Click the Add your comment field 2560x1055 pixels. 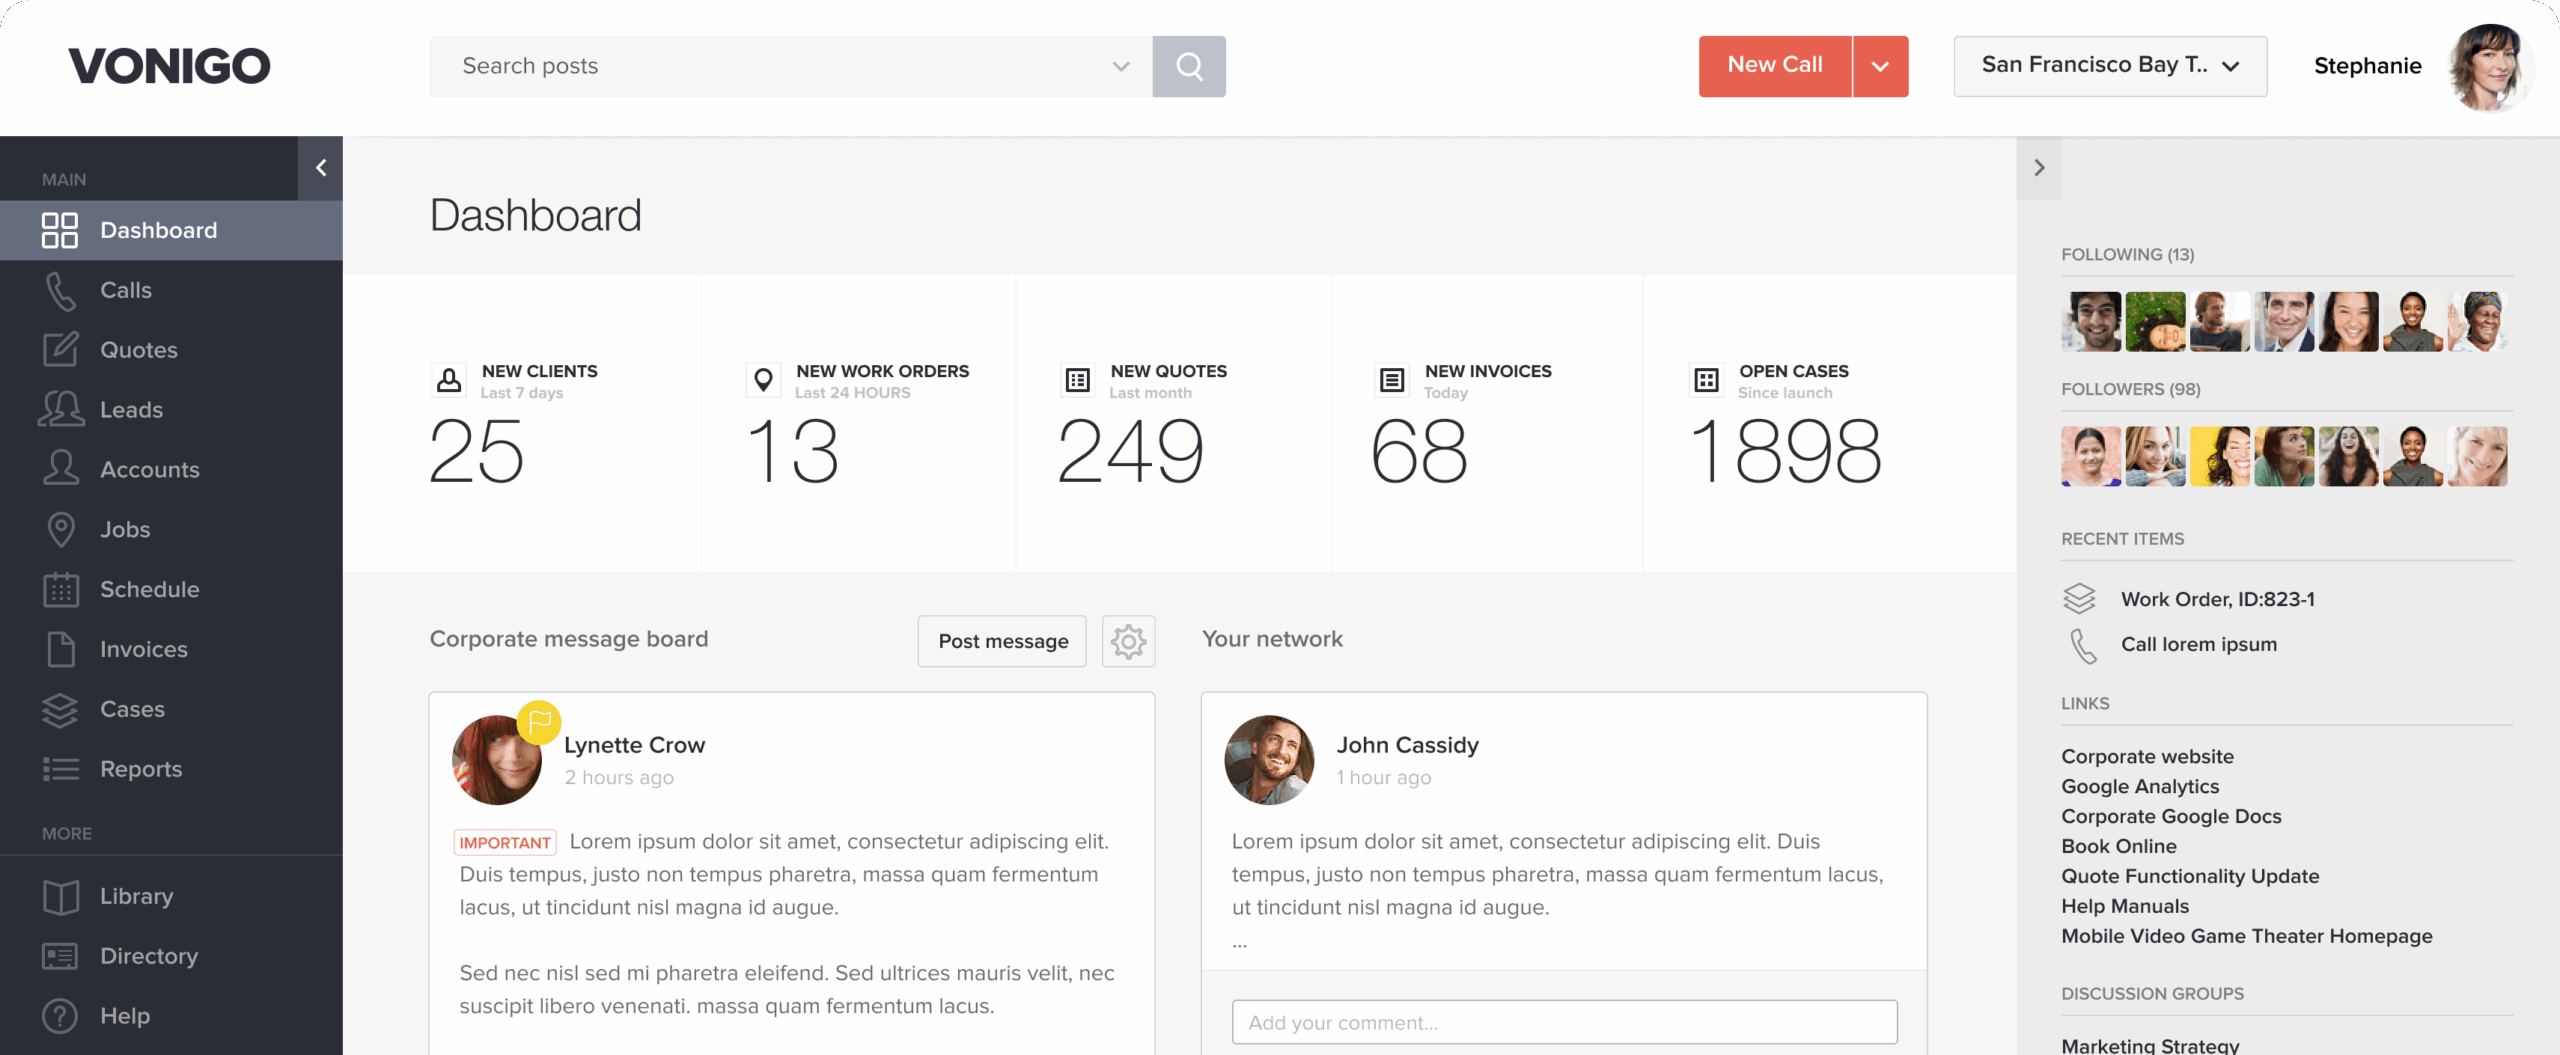pyautogui.click(x=1563, y=1022)
